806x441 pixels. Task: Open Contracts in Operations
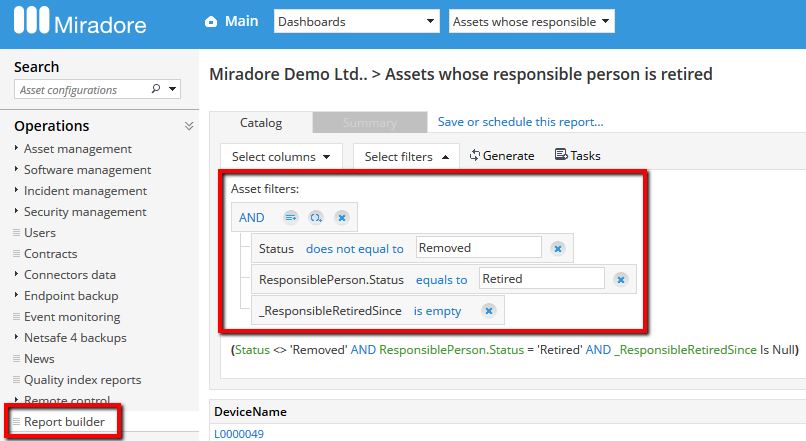pyautogui.click(x=50, y=254)
